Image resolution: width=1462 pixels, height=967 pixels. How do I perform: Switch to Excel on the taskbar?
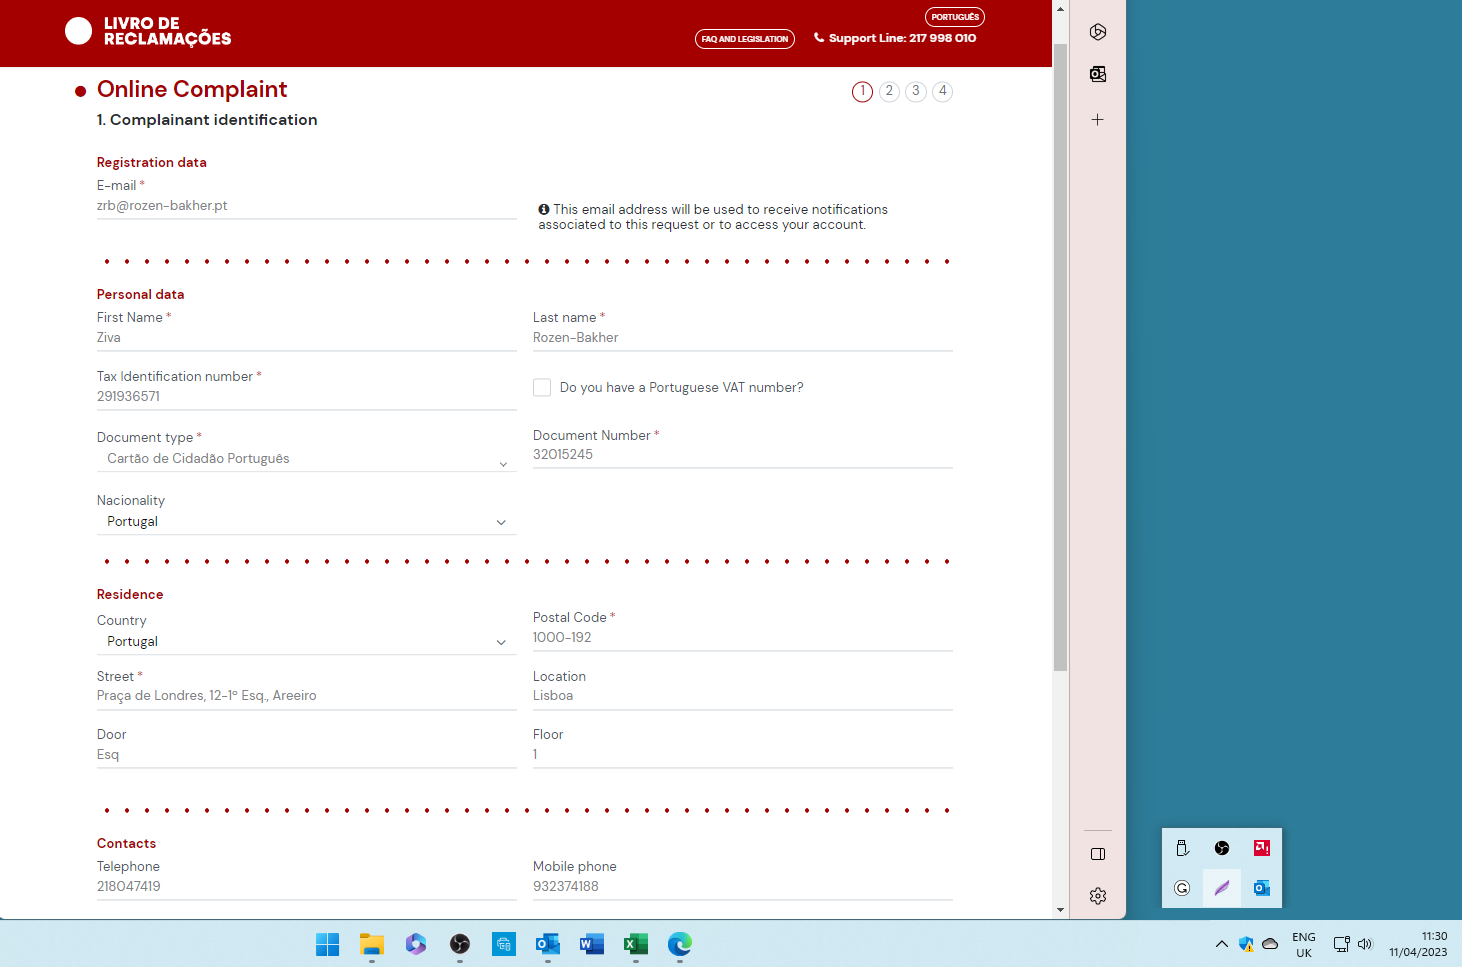636,944
